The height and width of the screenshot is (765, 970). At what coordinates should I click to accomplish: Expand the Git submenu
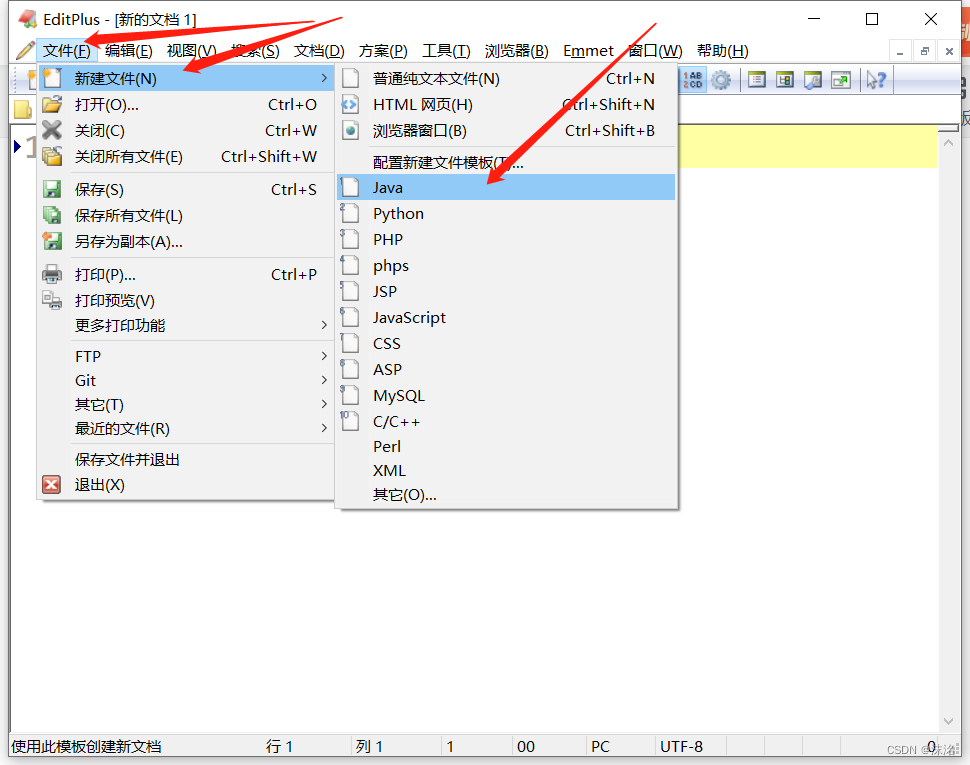pos(186,380)
